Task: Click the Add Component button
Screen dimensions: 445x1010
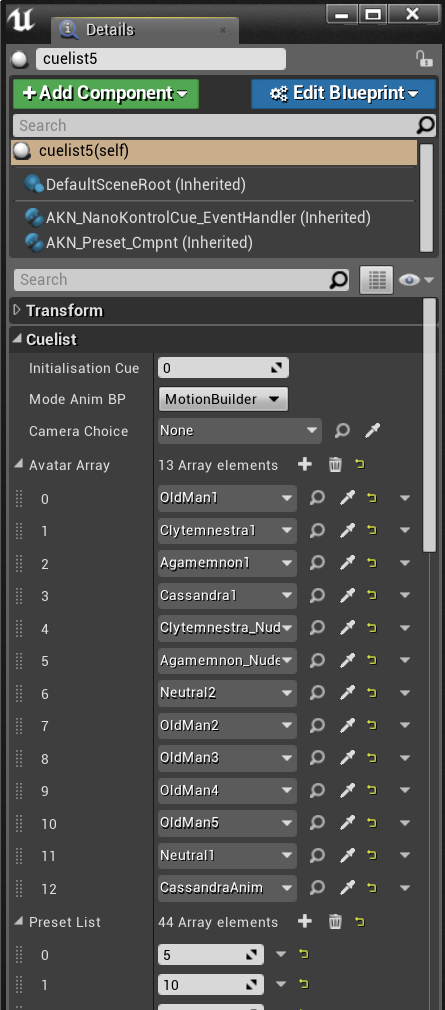Action: [106, 93]
